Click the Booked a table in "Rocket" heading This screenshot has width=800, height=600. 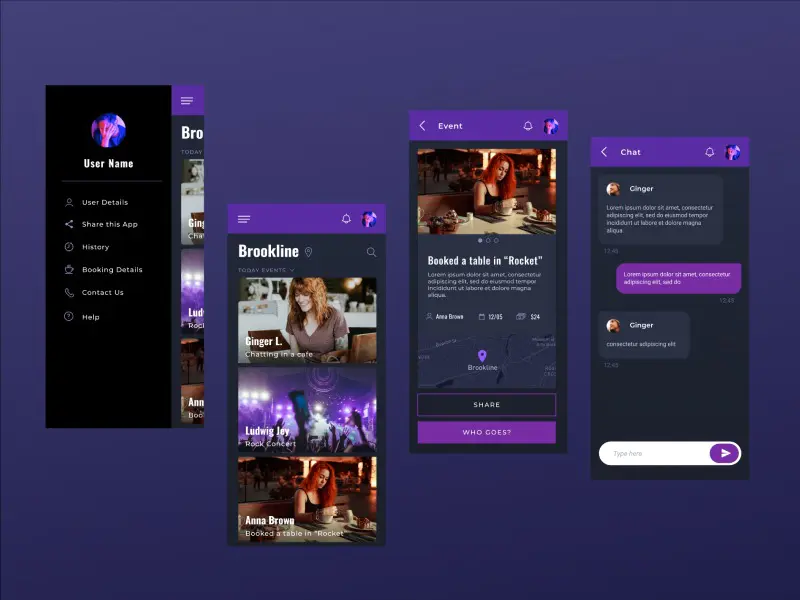pyautogui.click(x=485, y=261)
